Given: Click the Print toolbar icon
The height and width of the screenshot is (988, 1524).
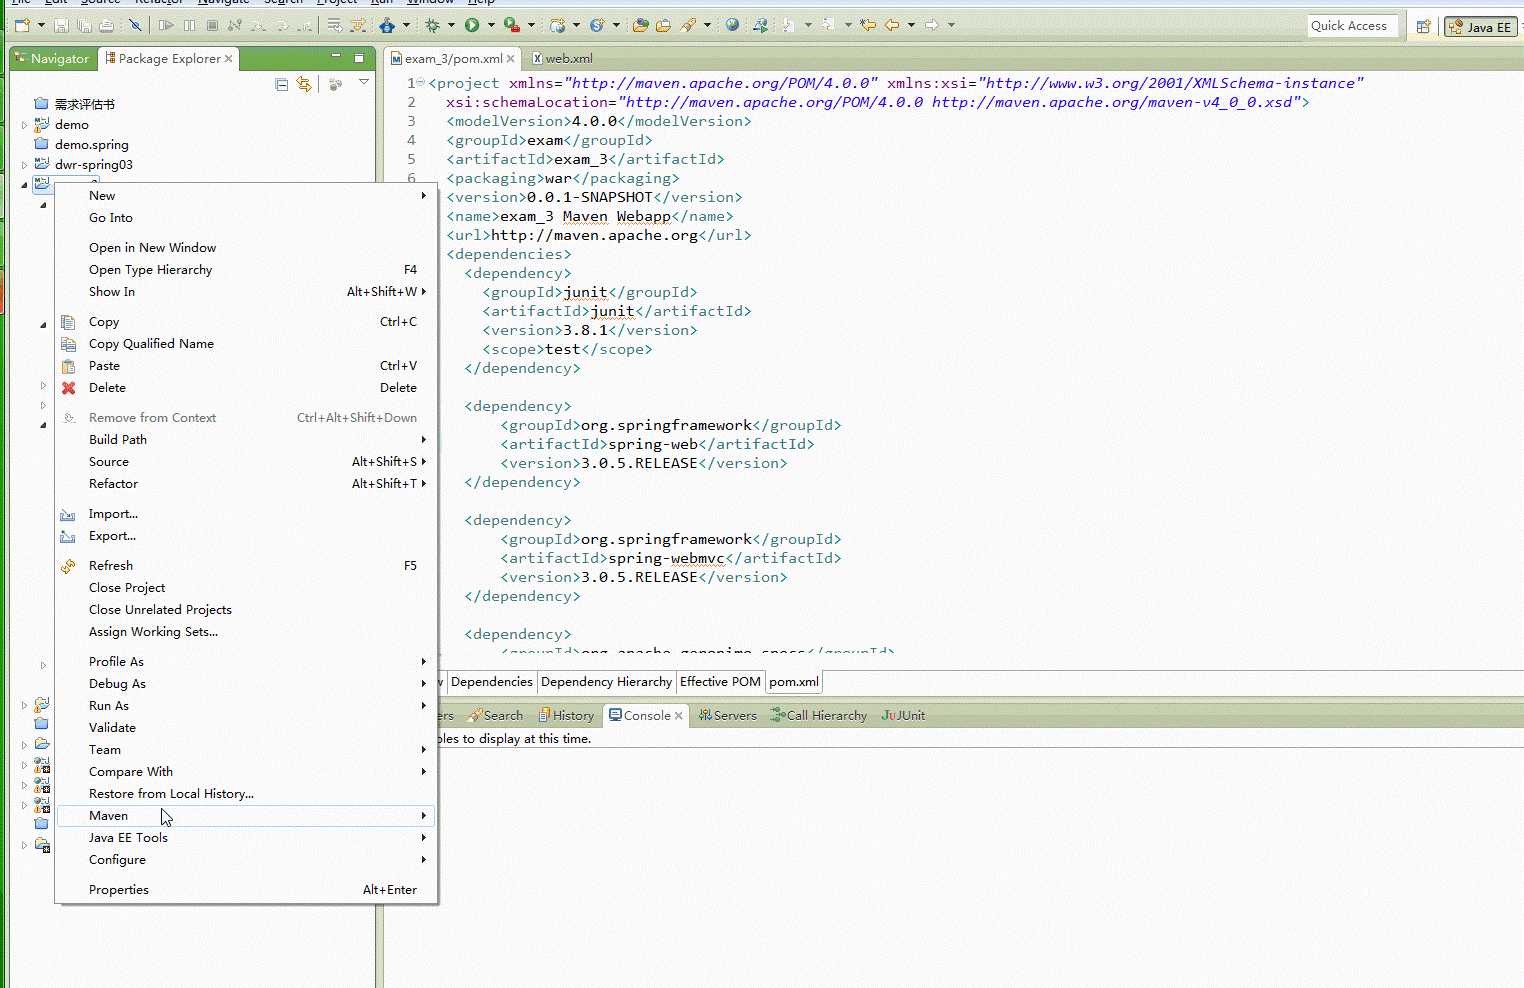Looking at the screenshot, I should click(x=106, y=25).
